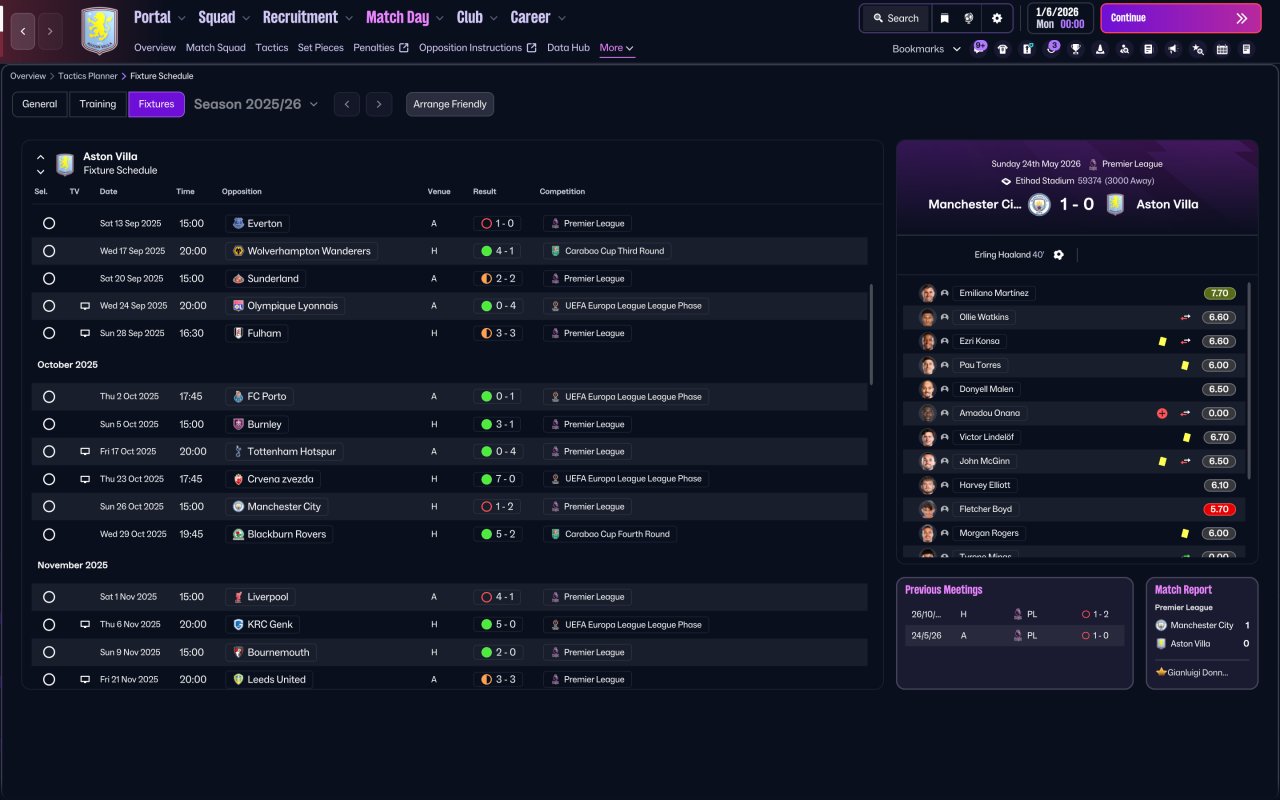Click the TV icon on the Fulham row

(85, 333)
